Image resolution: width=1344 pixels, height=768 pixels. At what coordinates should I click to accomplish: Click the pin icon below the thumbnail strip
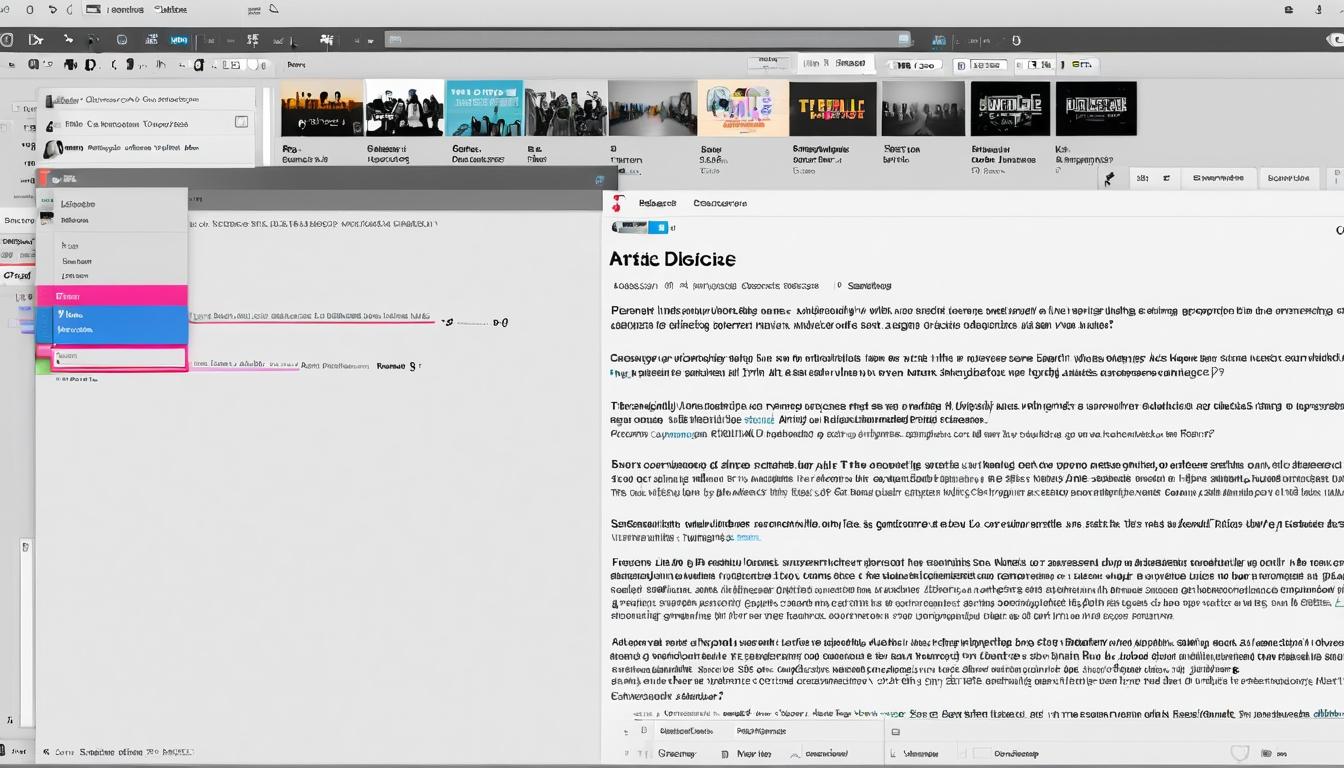1108,178
